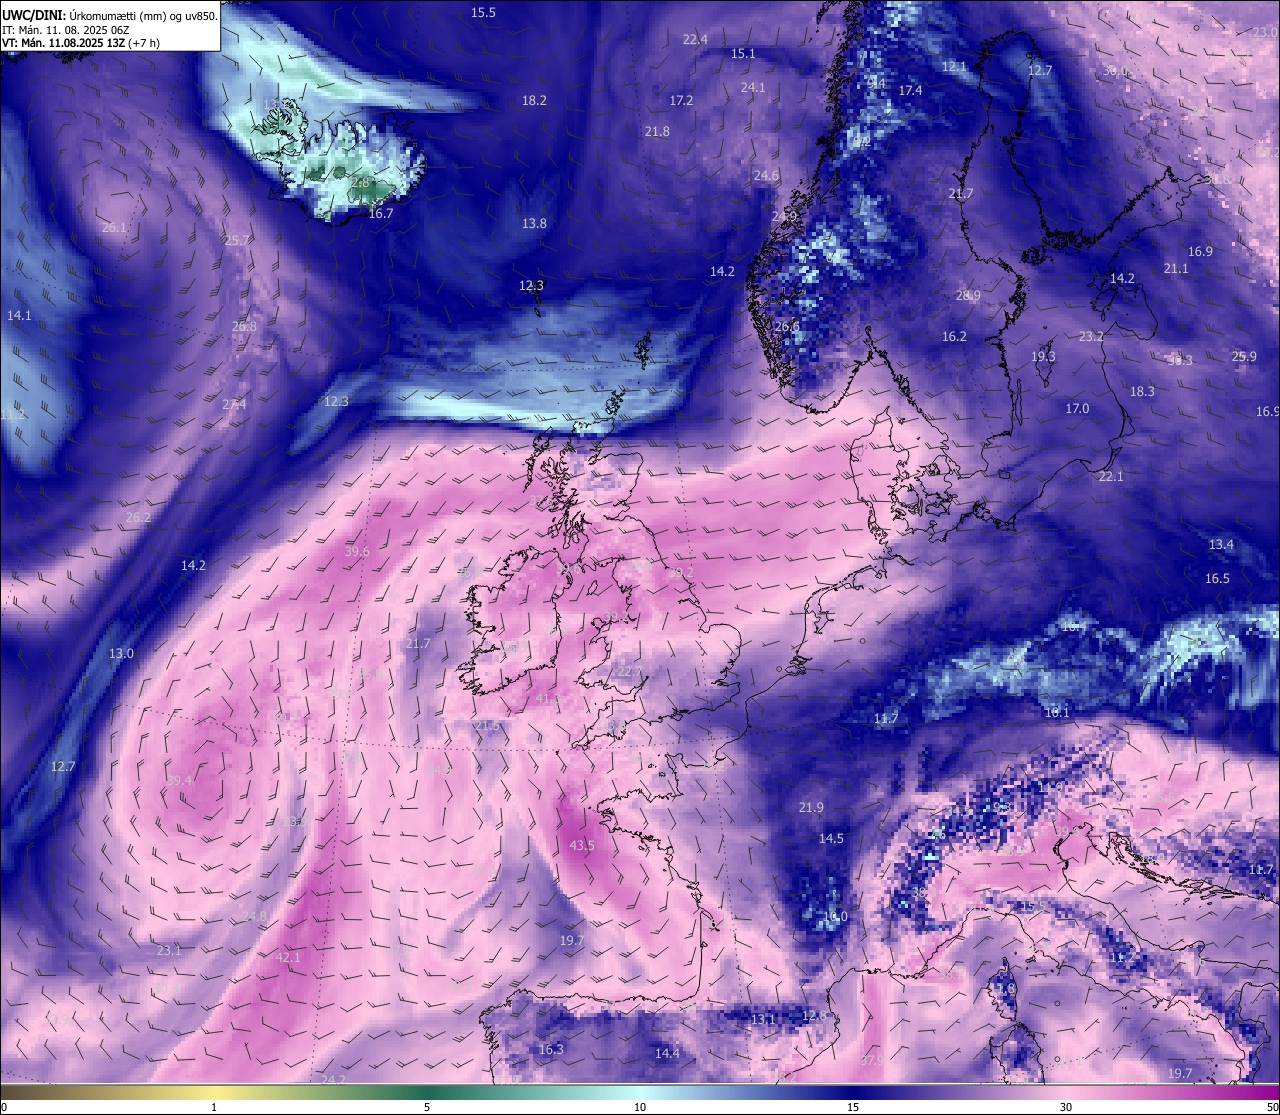This screenshot has height=1115, width=1280.
Task: Click the value 13.1 on the map
Action: 763,1019
